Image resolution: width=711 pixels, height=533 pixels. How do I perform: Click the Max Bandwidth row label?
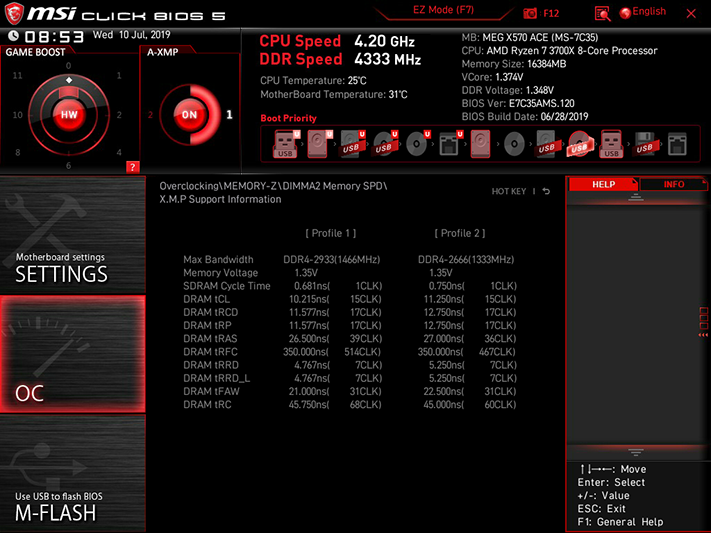coord(218,259)
